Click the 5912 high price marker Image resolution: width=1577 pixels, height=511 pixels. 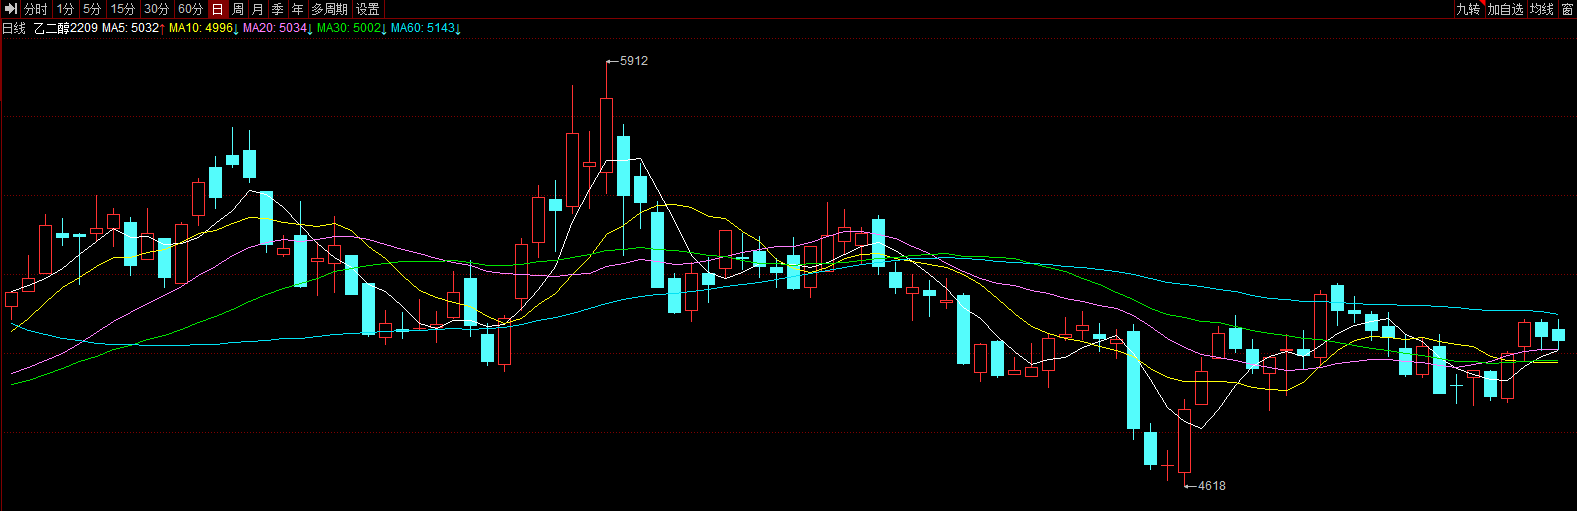(634, 61)
